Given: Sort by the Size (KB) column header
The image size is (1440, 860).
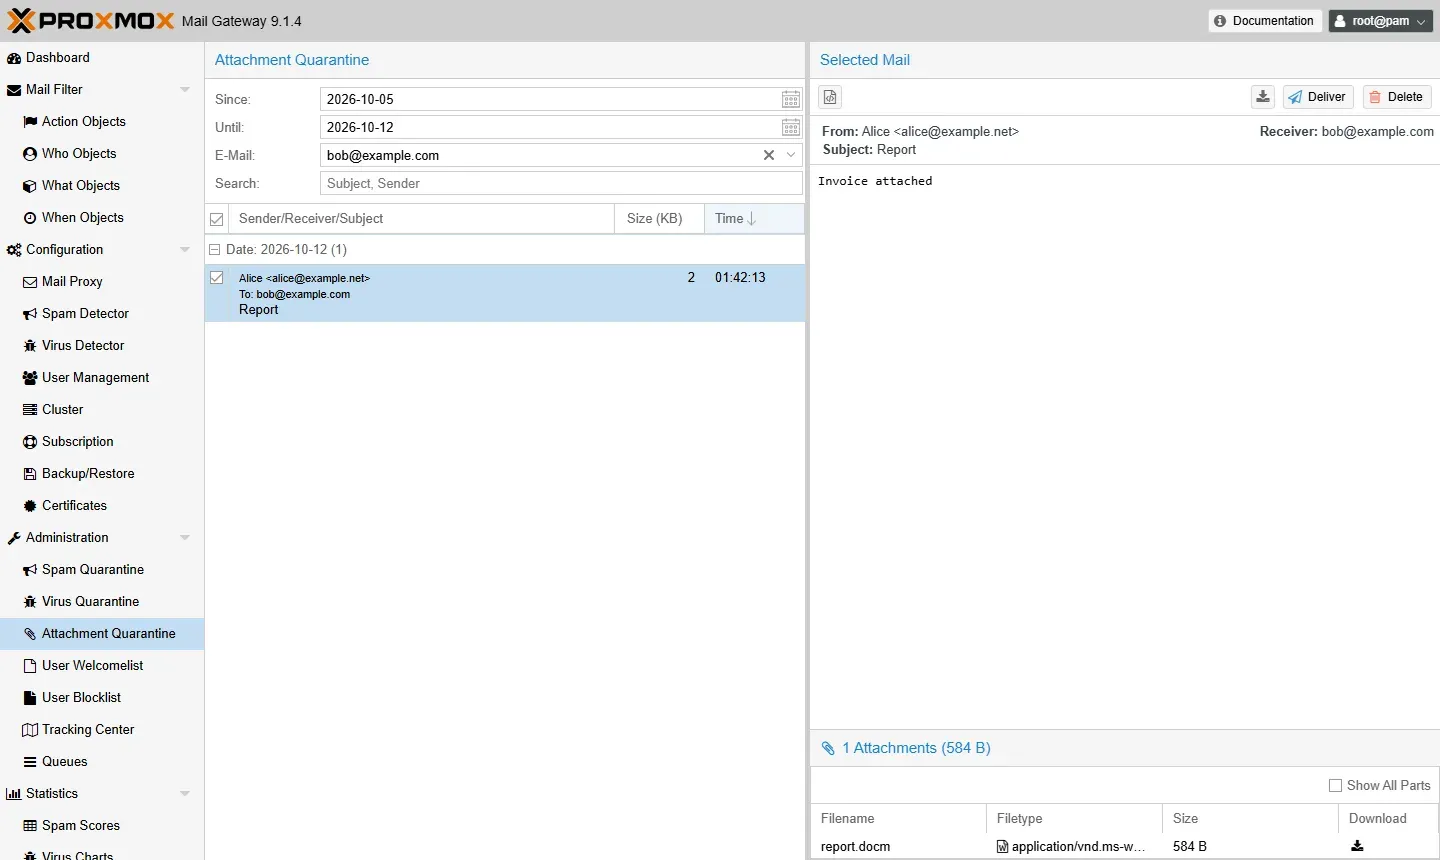Looking at the screenshot, I should coord(659,219).
